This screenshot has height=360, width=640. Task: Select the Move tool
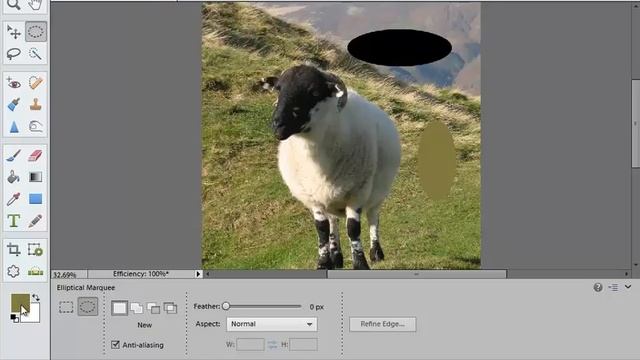tap(13, 32)
